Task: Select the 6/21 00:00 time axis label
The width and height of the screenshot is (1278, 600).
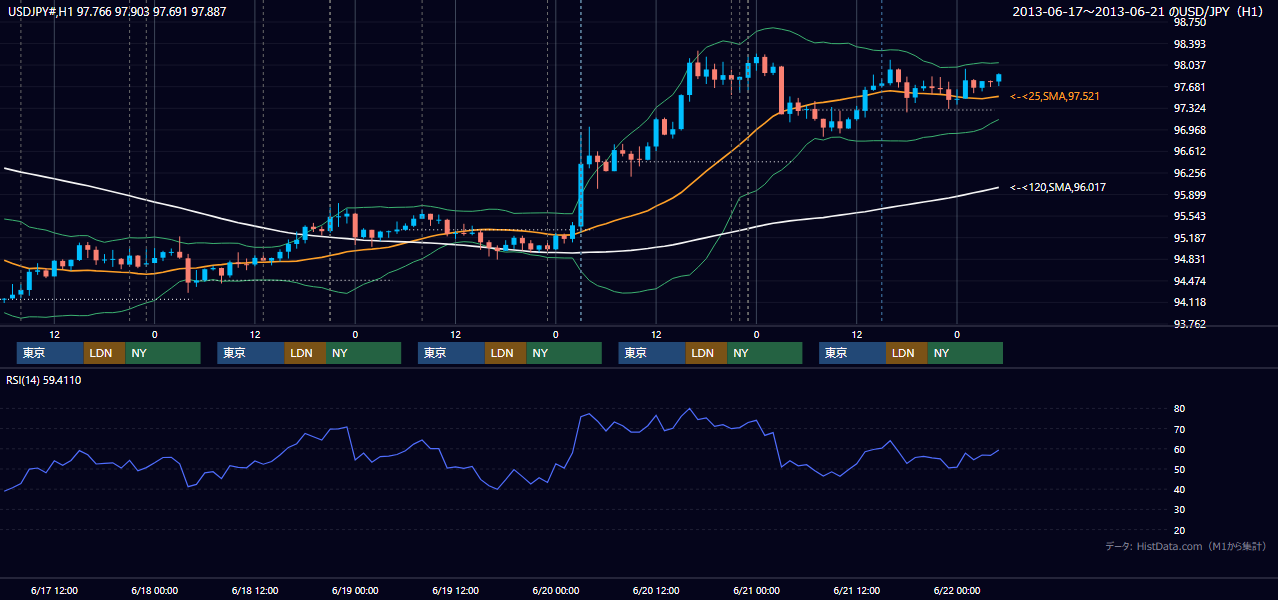Action: click(x=756, y=591)
